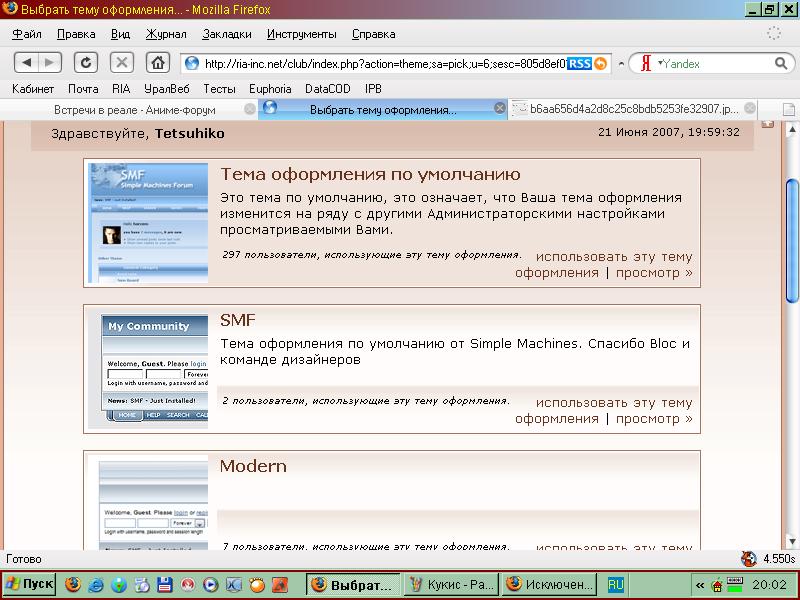
Task: Use the default theme via its использовать link
Action: (604, 264)
